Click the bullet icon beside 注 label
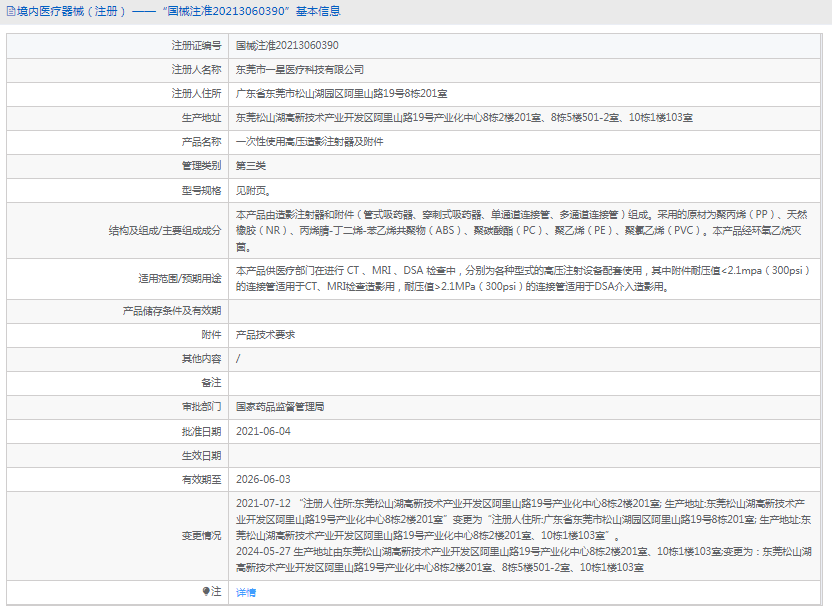 207,592
